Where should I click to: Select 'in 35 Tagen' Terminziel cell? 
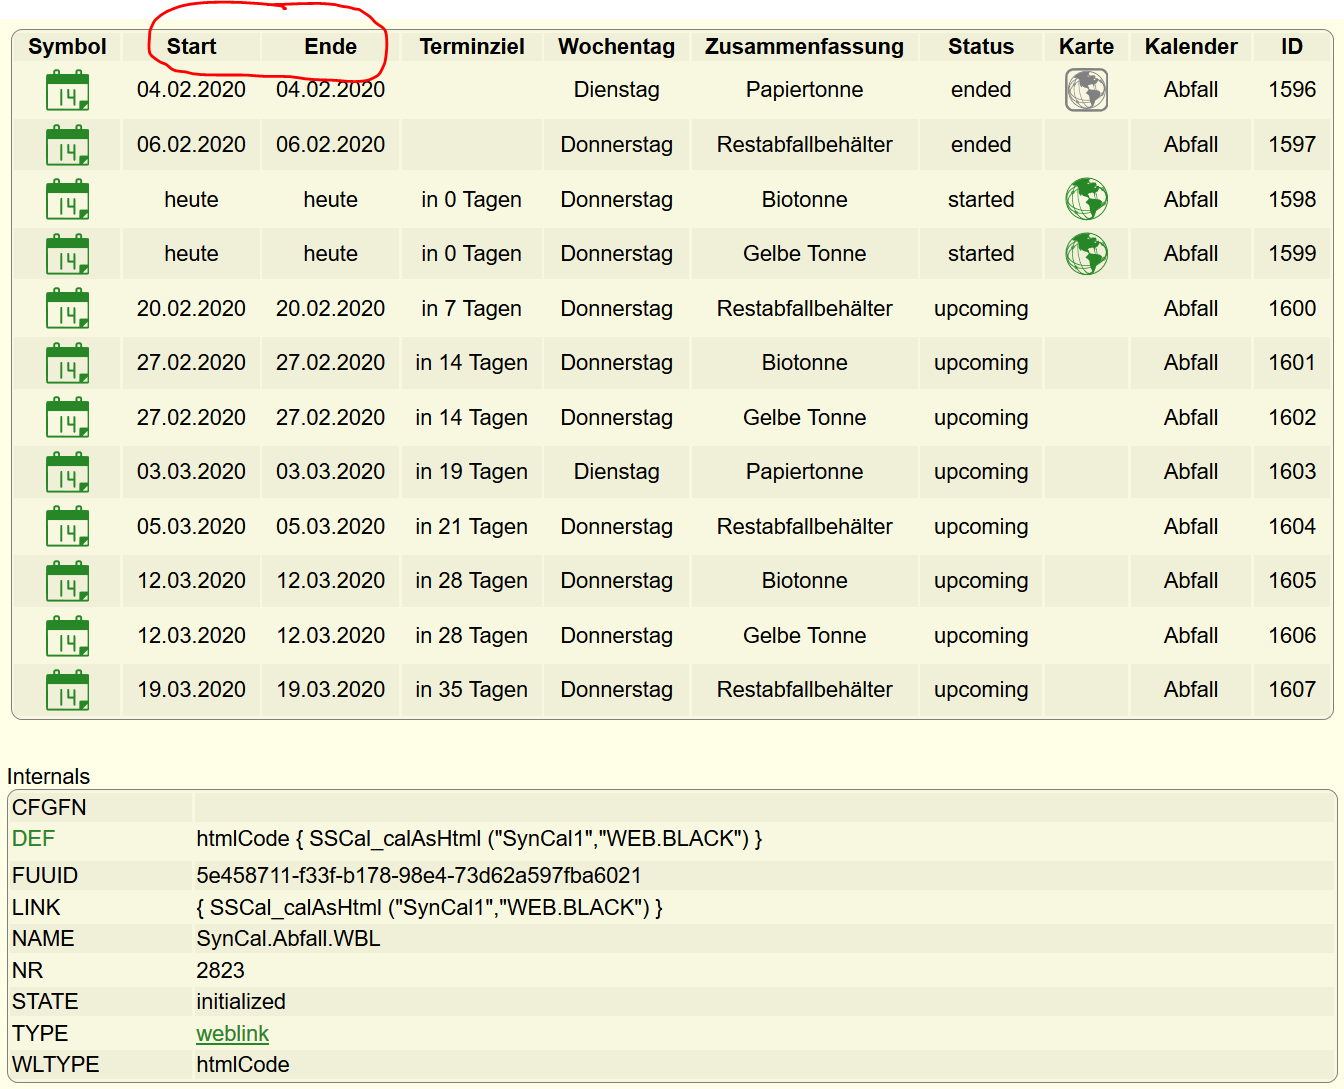472,690
